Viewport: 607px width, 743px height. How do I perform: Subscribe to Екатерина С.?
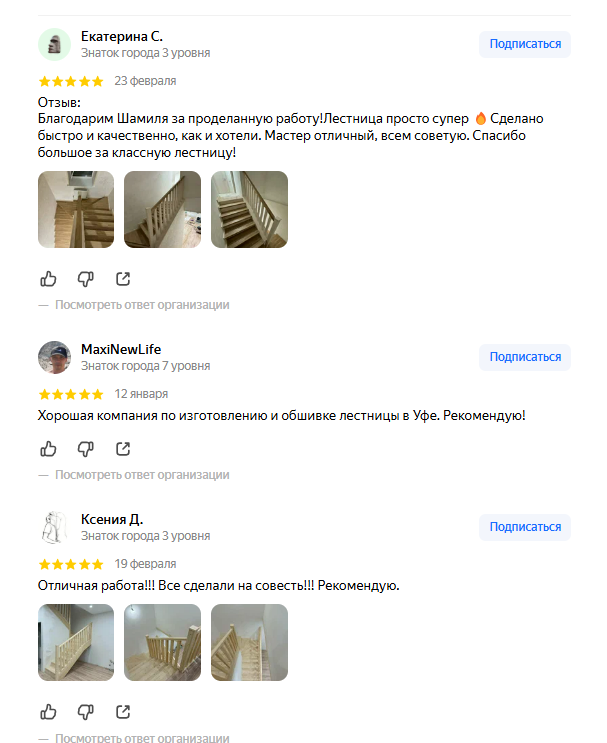click(x=525, y=44)
